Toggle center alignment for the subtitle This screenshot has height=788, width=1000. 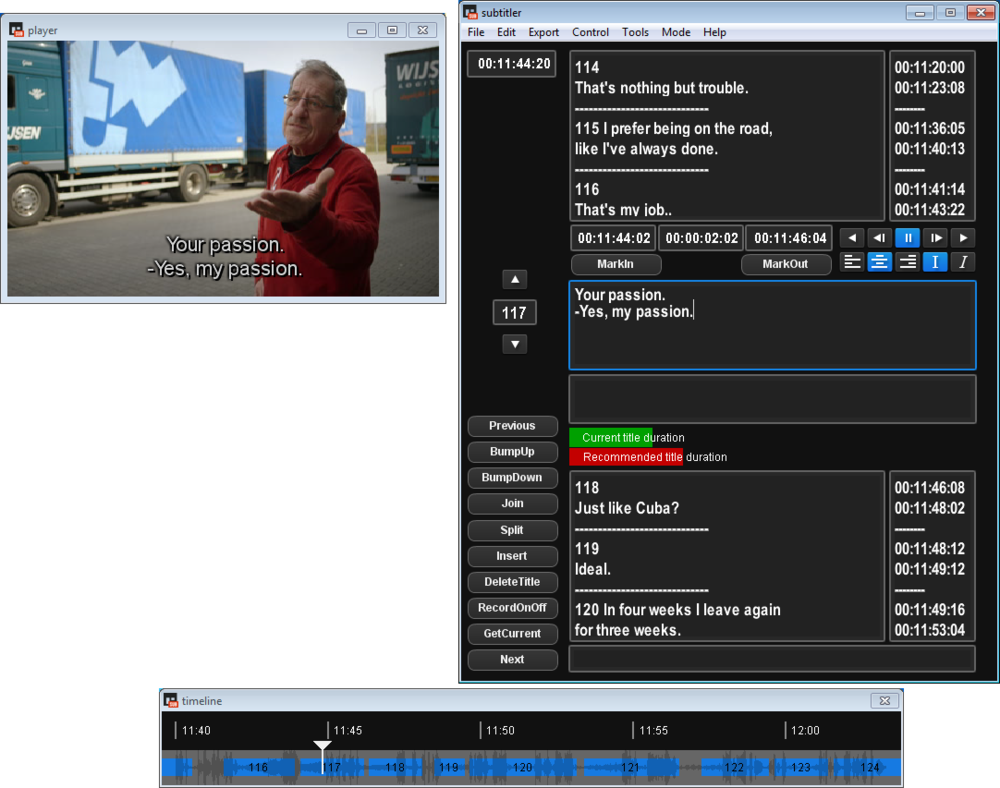[880, 262]
